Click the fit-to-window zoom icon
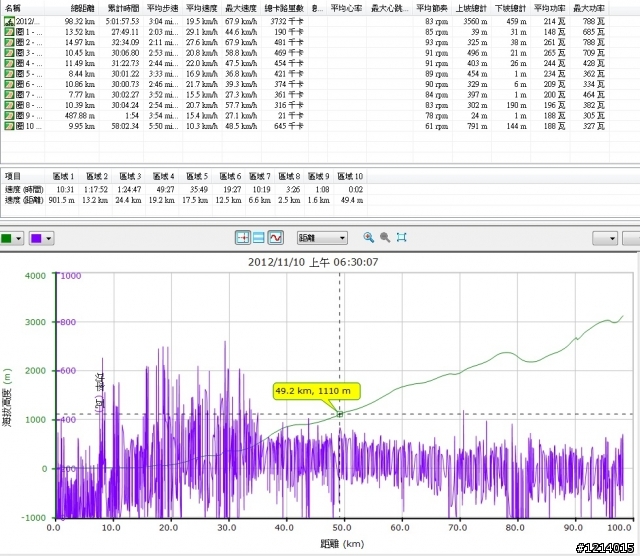This screenshot has height=556, width=640. [x=401, y=238]
